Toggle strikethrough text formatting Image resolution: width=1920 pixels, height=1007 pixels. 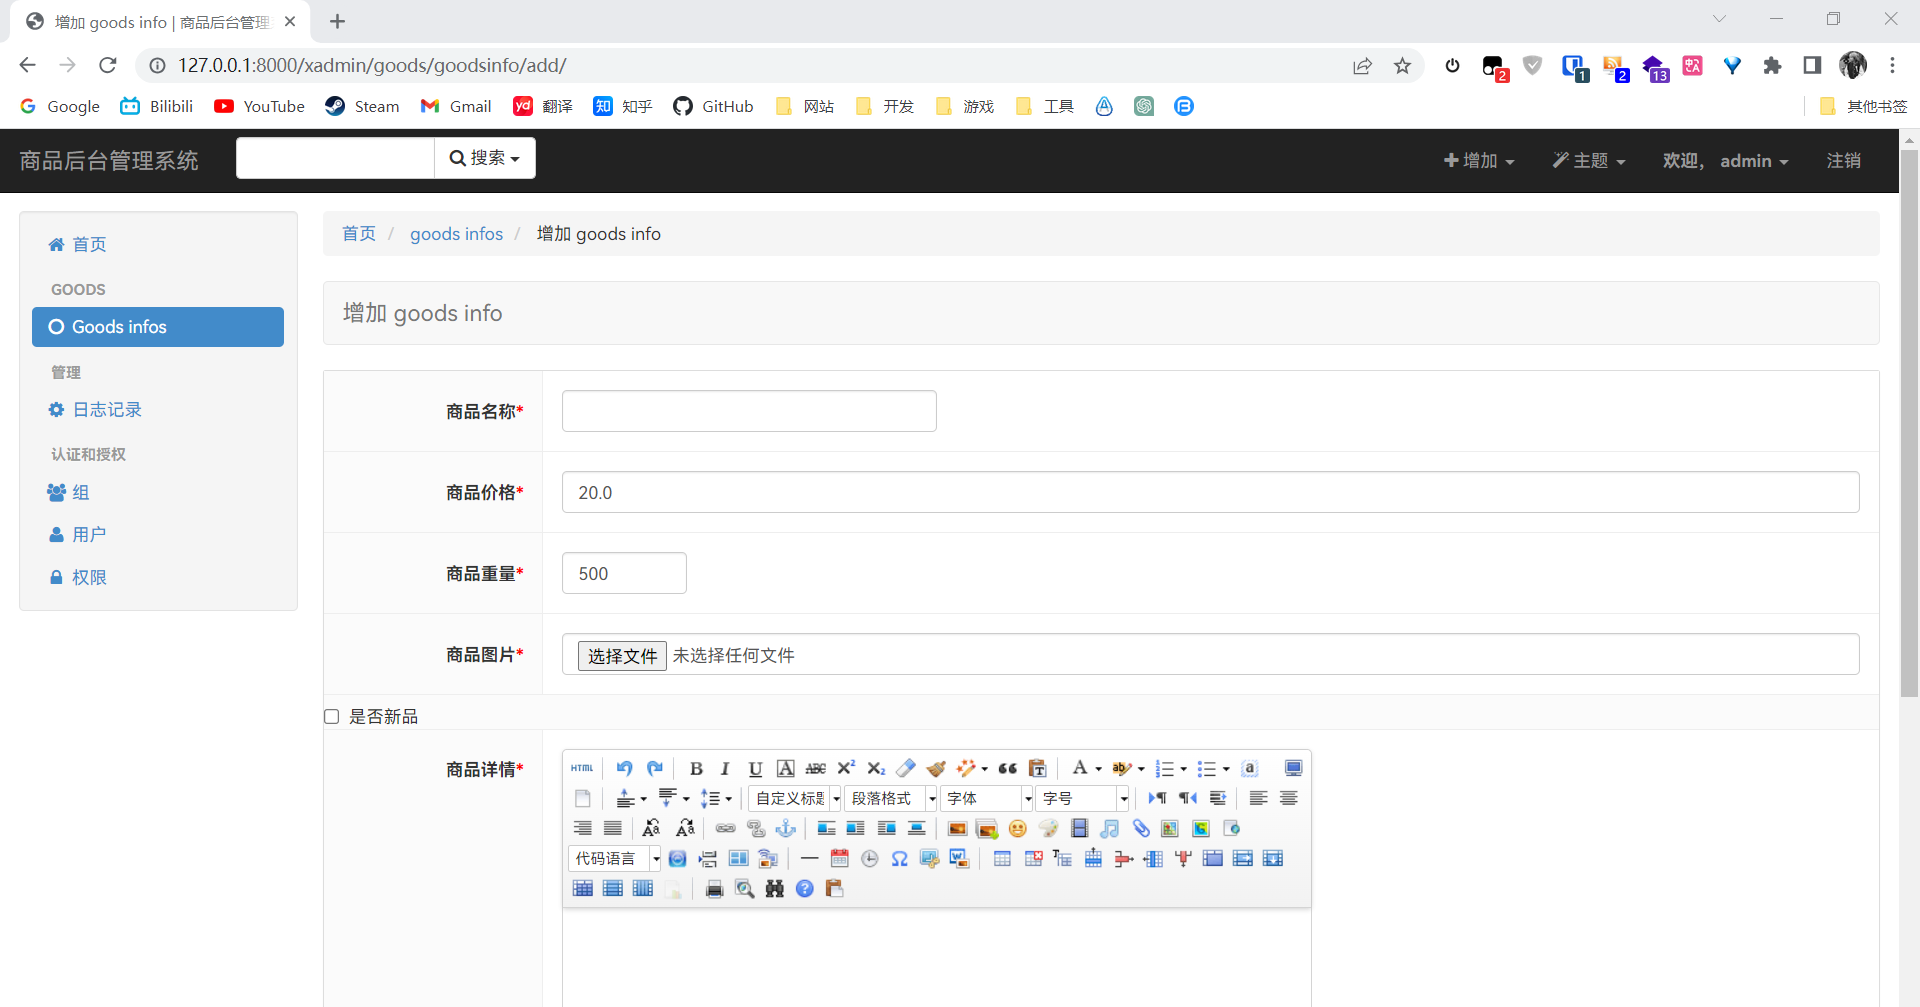(x=816, y=768)
